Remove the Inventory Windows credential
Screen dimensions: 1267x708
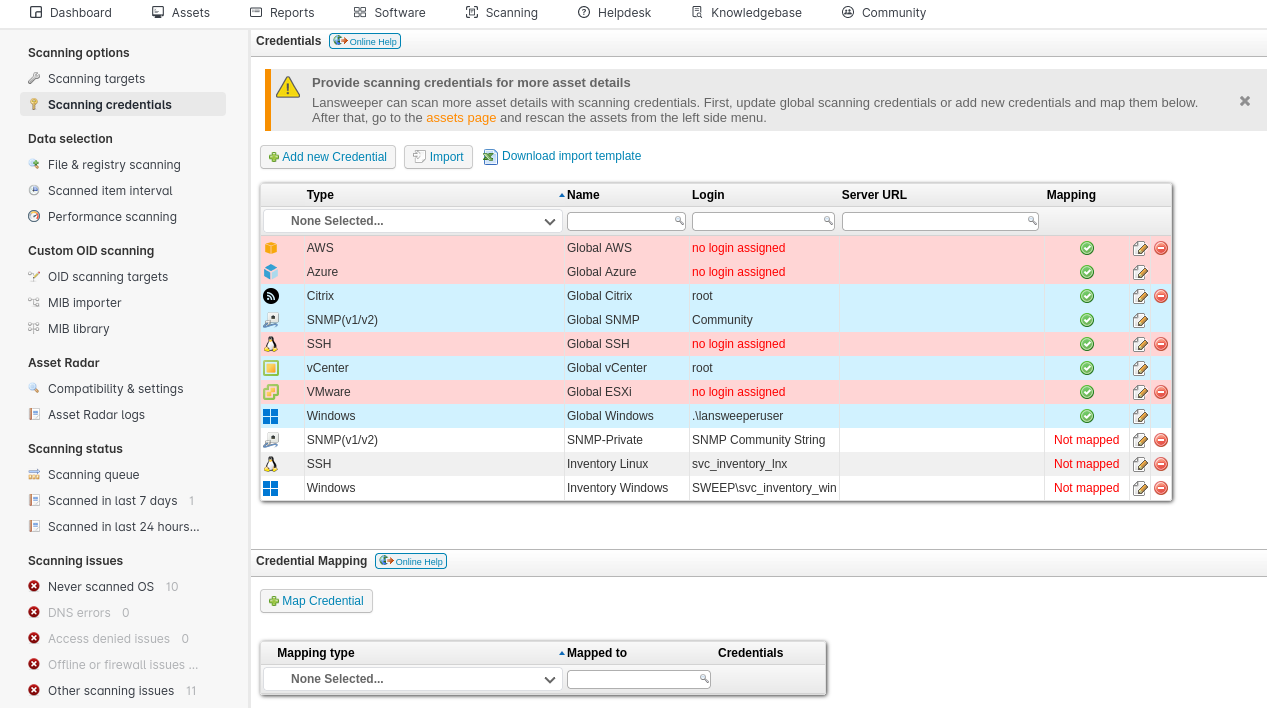pos(1161,488)
